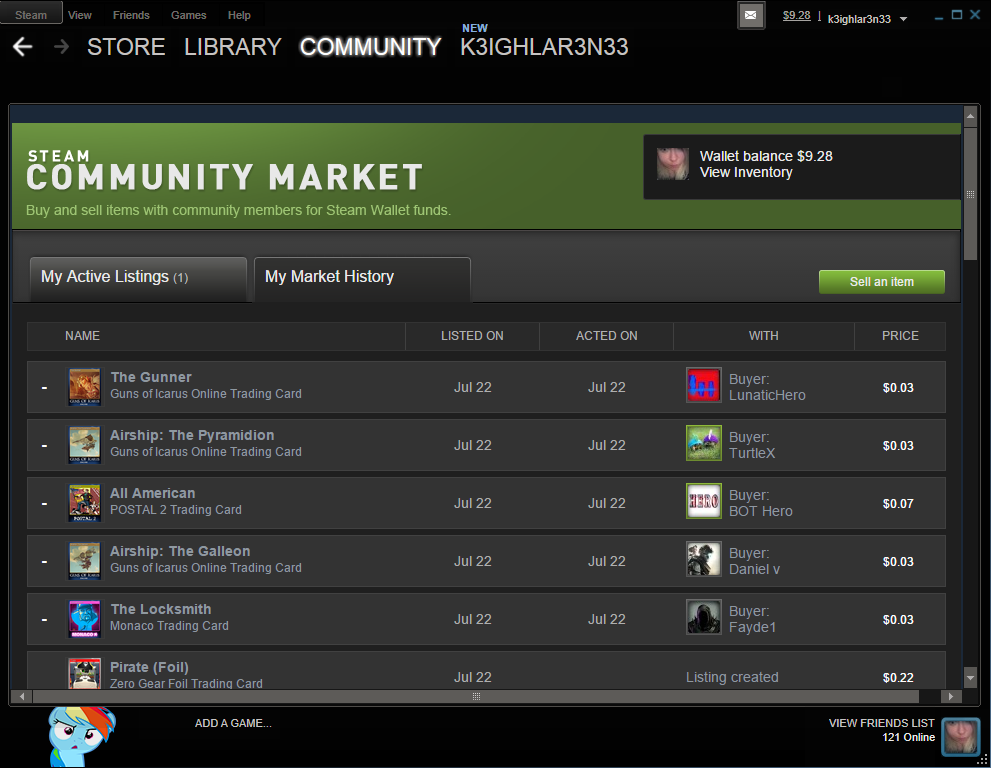Open The Gunner item link
Screen dimensions: 991x768
tap(151, 377)
